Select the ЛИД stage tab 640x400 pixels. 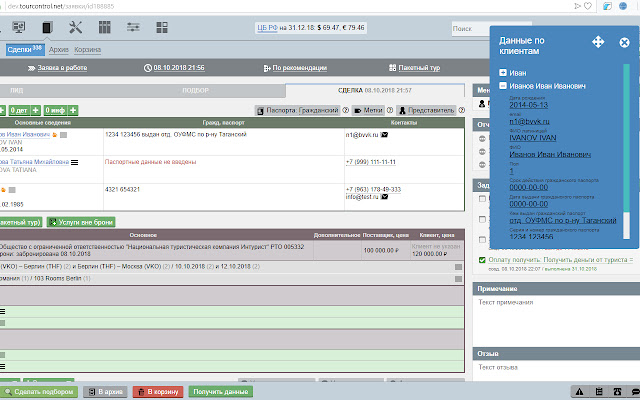17,91
